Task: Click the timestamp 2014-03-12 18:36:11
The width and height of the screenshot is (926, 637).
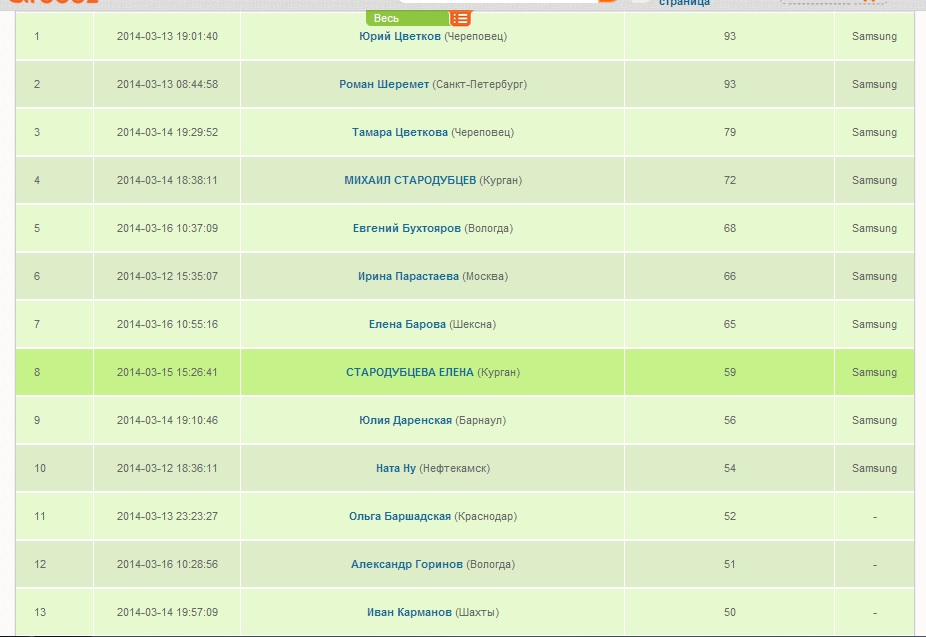Action: coord(167,468)
